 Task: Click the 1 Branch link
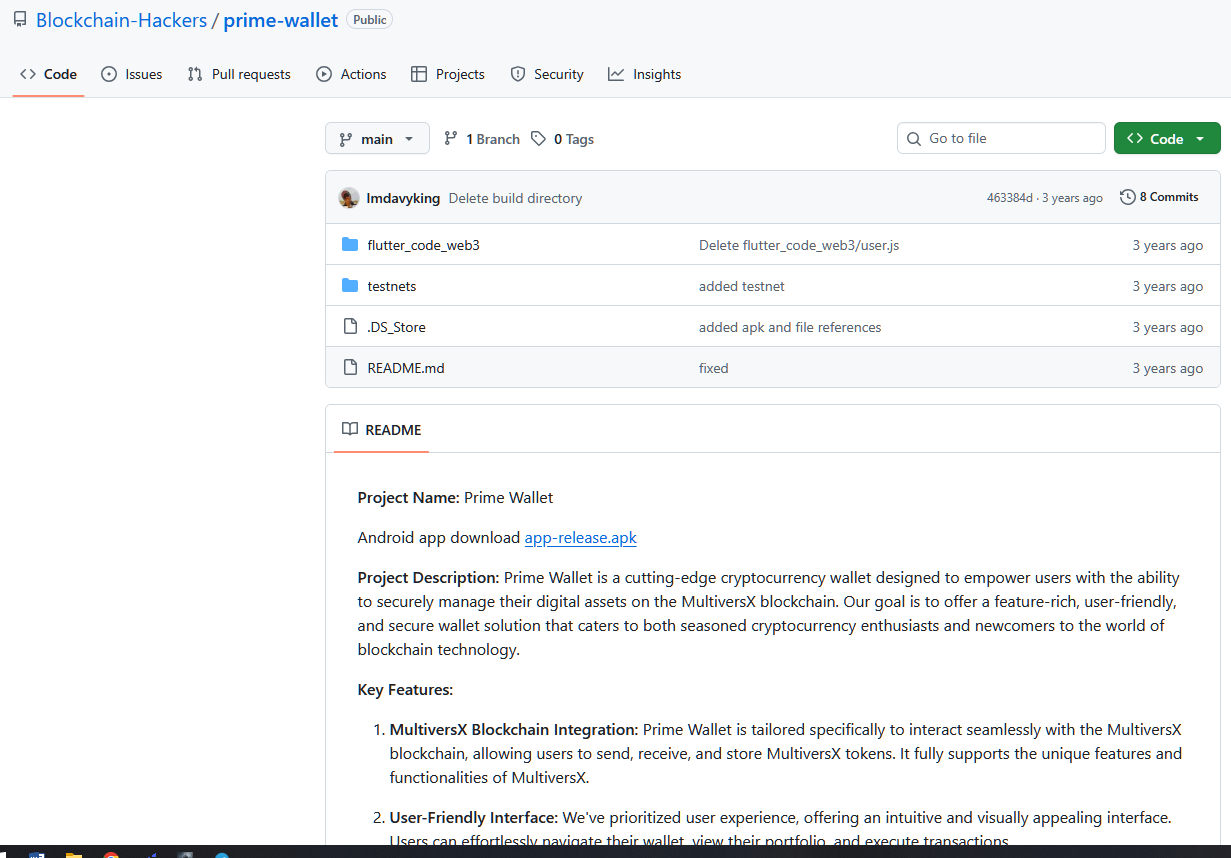coord(482,139)
